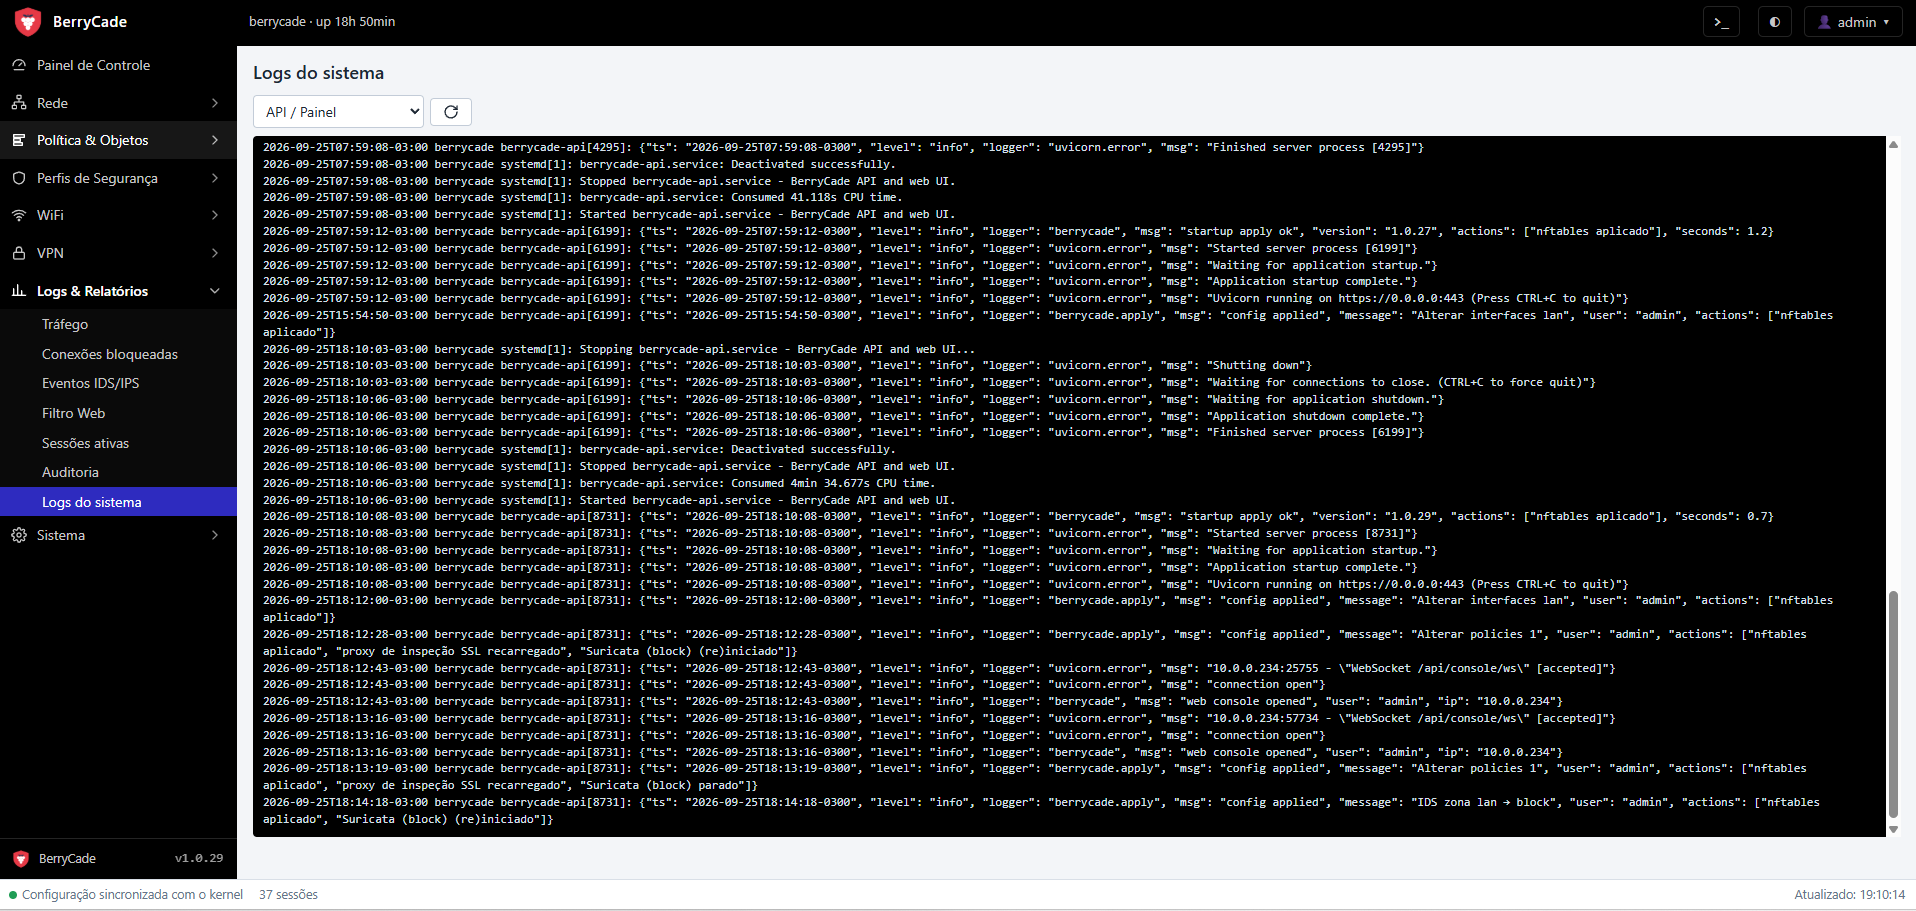The width and height of the screenshot is (1916, 911).
Task: Click the Rede network icon
Action: [x=19, y=103]
